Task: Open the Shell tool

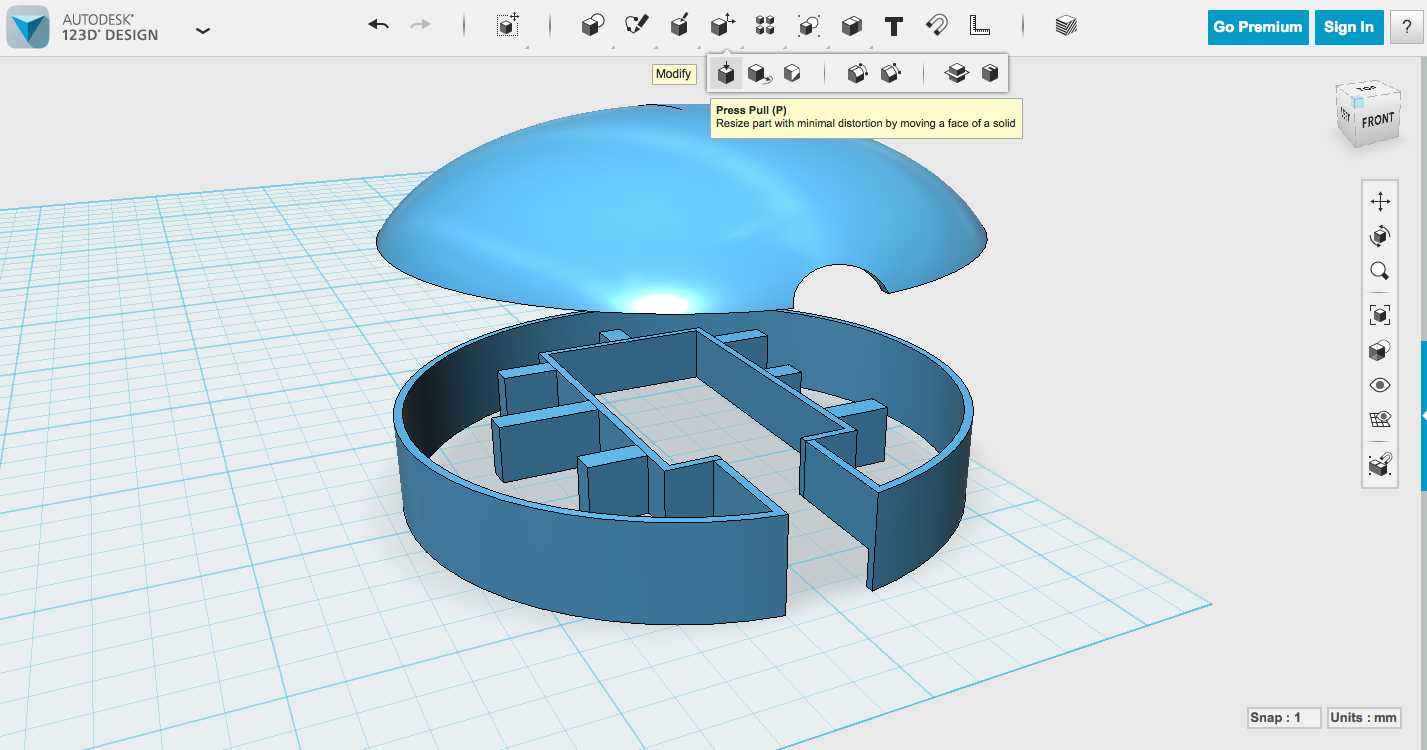Action: click(x=989, y=73)
